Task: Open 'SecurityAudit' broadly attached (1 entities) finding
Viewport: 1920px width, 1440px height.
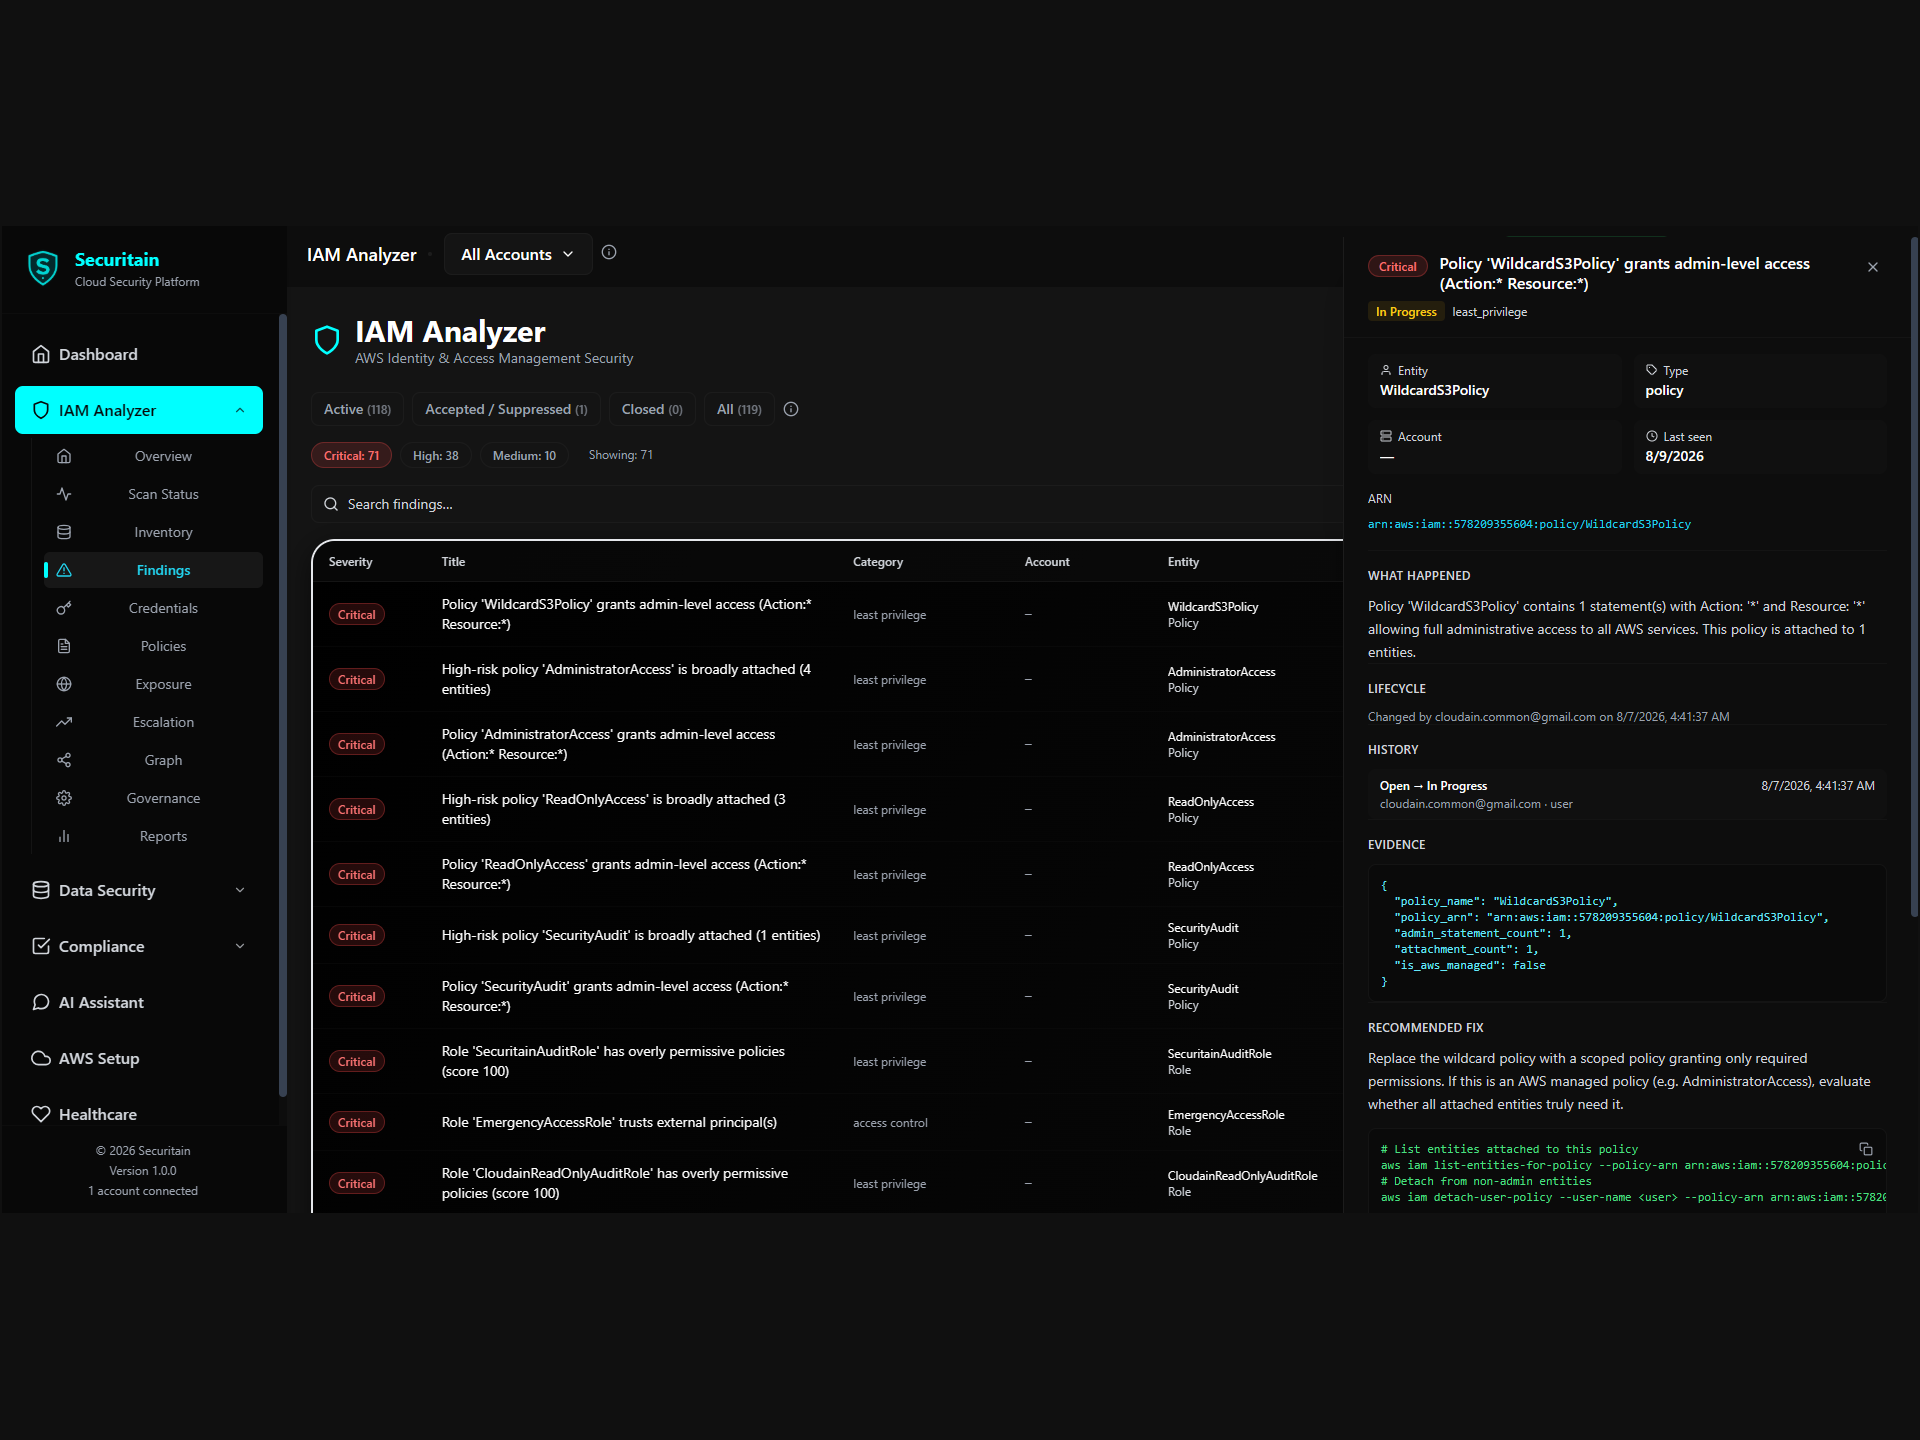Action: 828,936
